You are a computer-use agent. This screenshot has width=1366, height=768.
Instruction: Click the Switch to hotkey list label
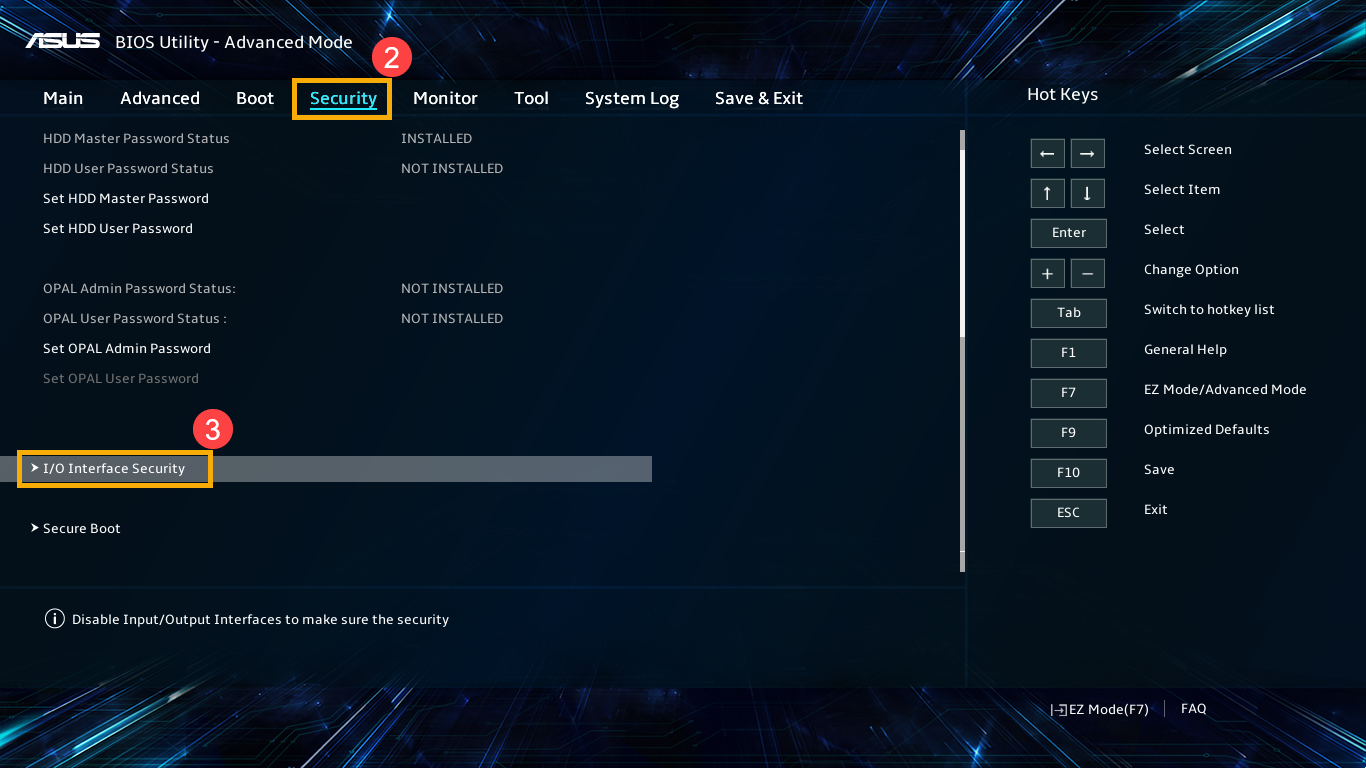pyautogui.click(x=1209, y=309)
